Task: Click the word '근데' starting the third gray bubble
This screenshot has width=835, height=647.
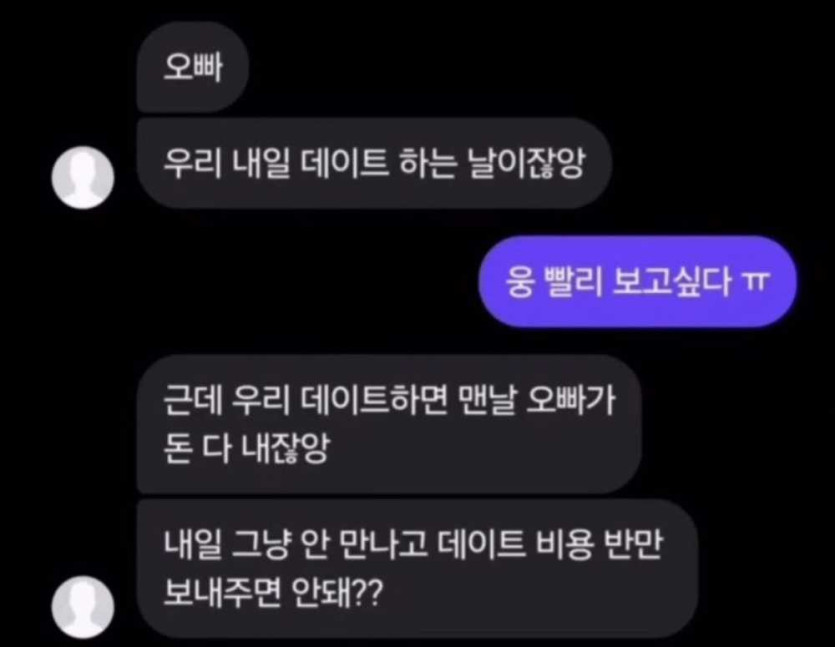Action: [192, 400]
